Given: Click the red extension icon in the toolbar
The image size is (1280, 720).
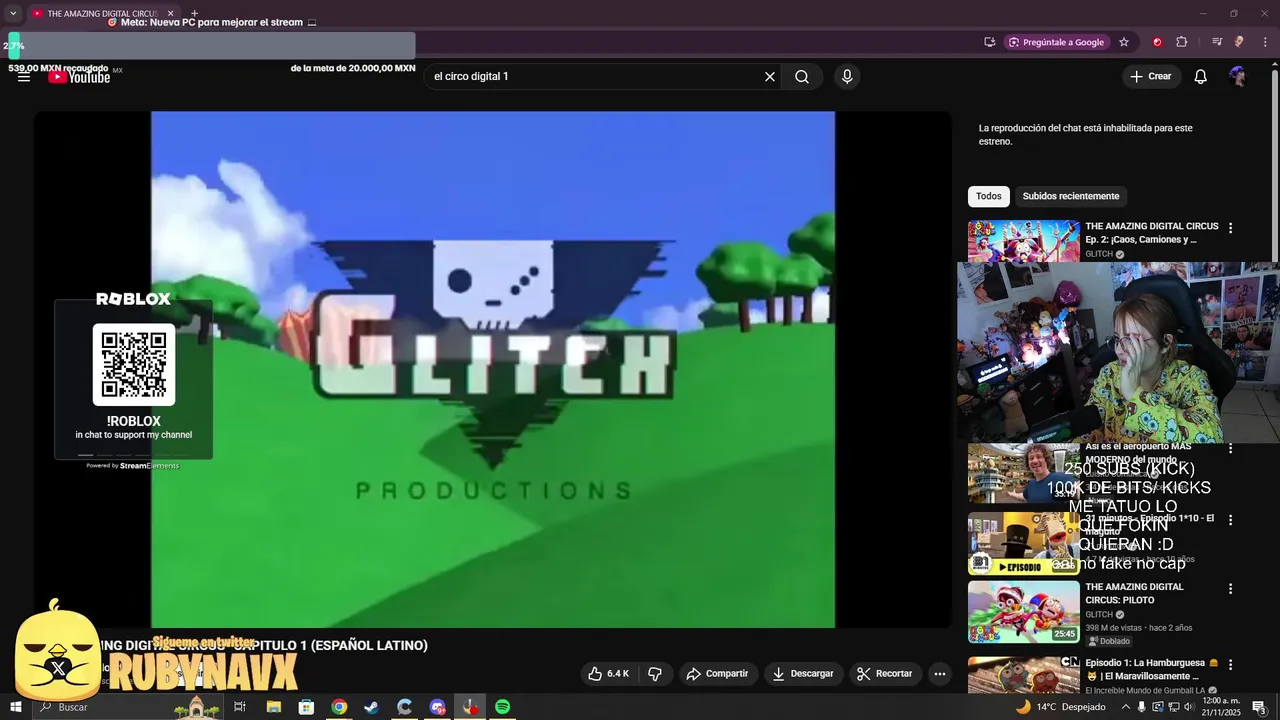Looking at the screenshot, I should pyautogui.click(x=1157, y=42).
